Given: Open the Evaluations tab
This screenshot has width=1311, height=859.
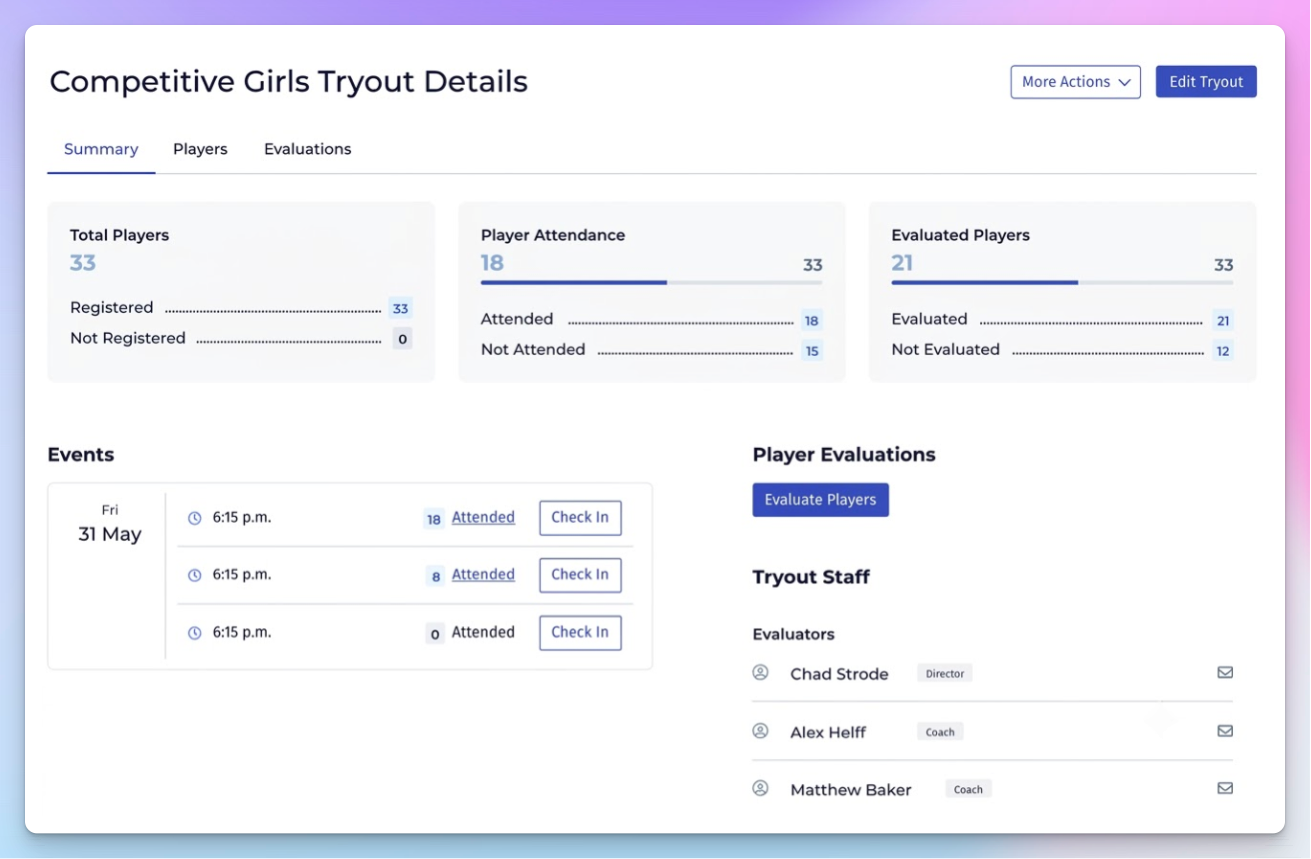Looking at the screenshot, I should tap(307, 149).
